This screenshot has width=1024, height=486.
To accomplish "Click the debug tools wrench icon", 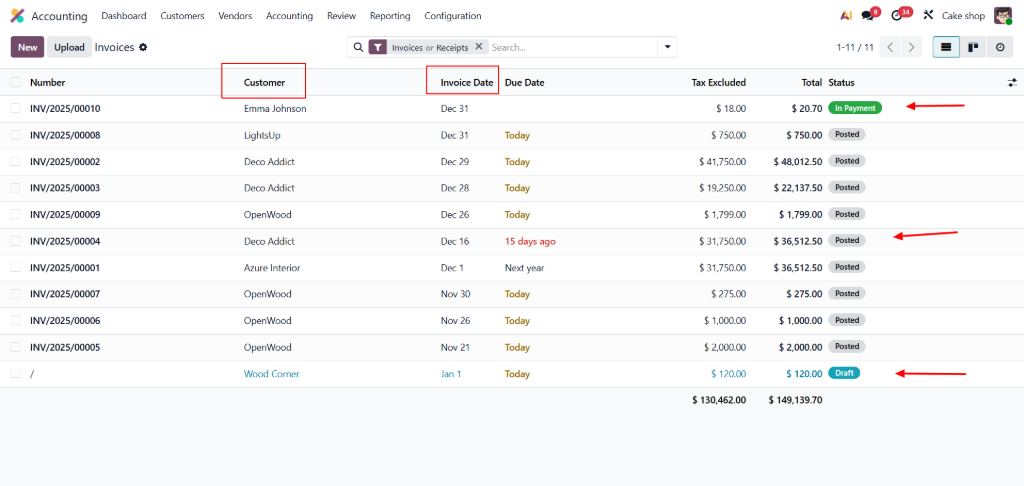I will click(x=928, y=16).
